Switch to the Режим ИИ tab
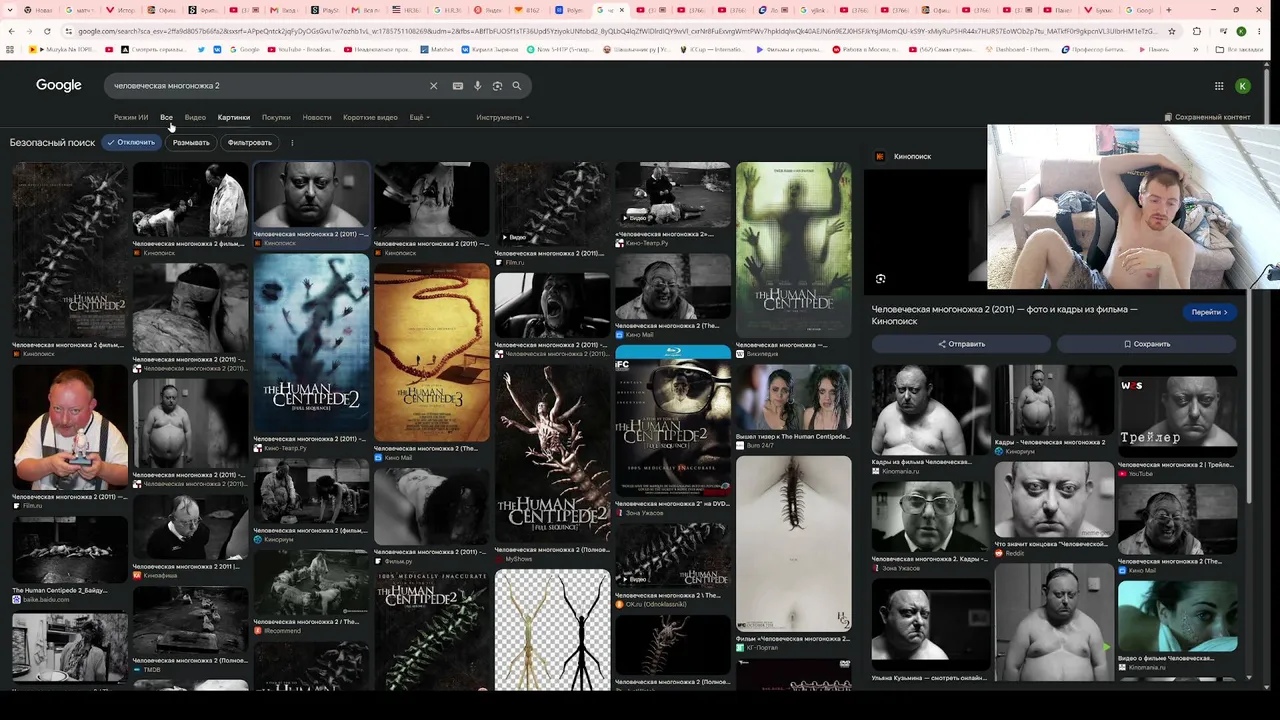The height and width of the screenshot is (720, 1280). (131, 118)
